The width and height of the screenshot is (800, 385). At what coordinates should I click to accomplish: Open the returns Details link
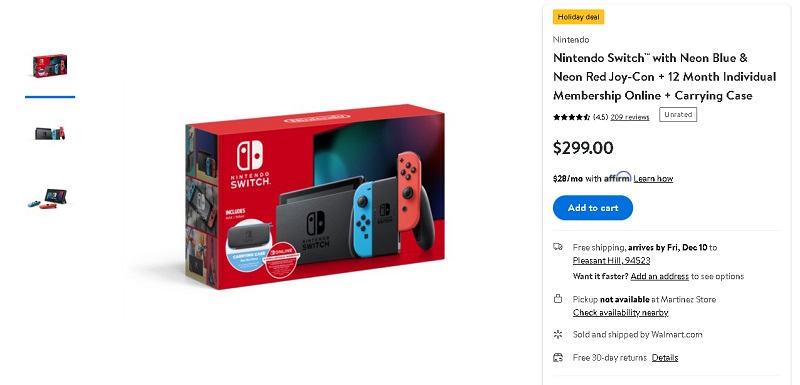[665, 358]
